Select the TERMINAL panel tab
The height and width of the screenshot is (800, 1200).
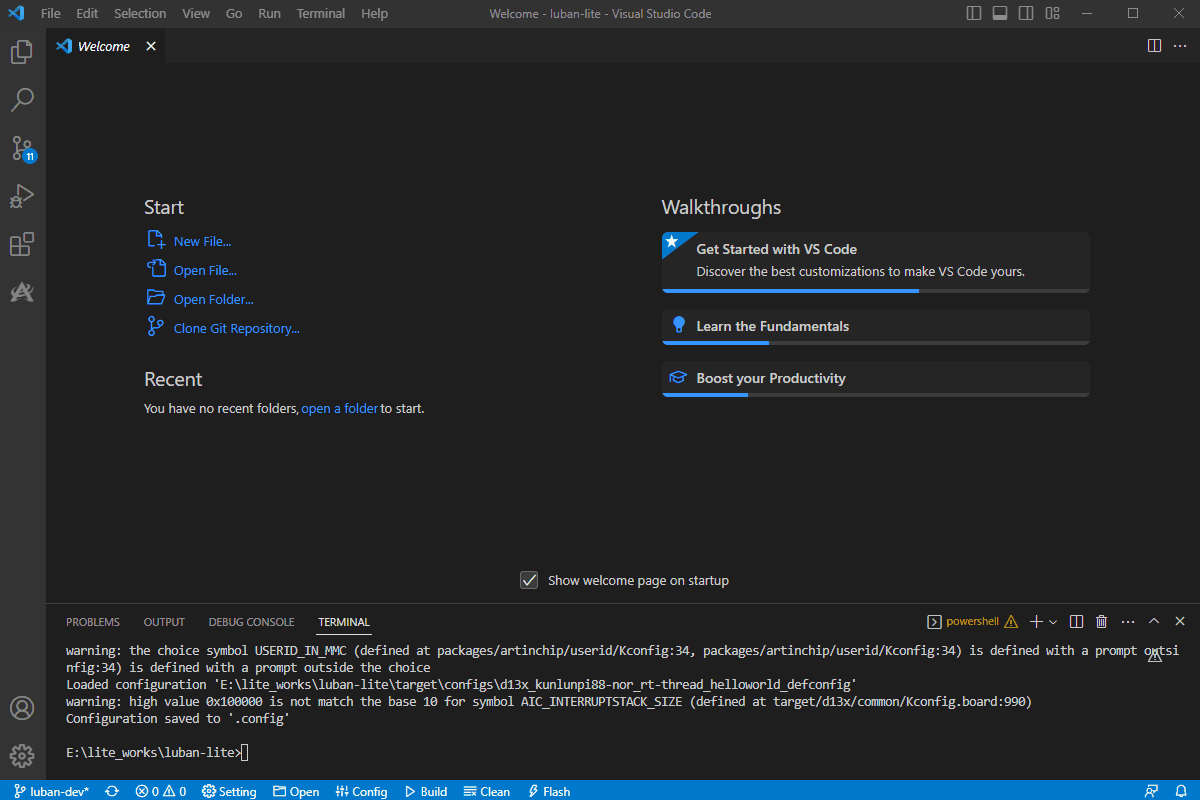tap(344, 622)
